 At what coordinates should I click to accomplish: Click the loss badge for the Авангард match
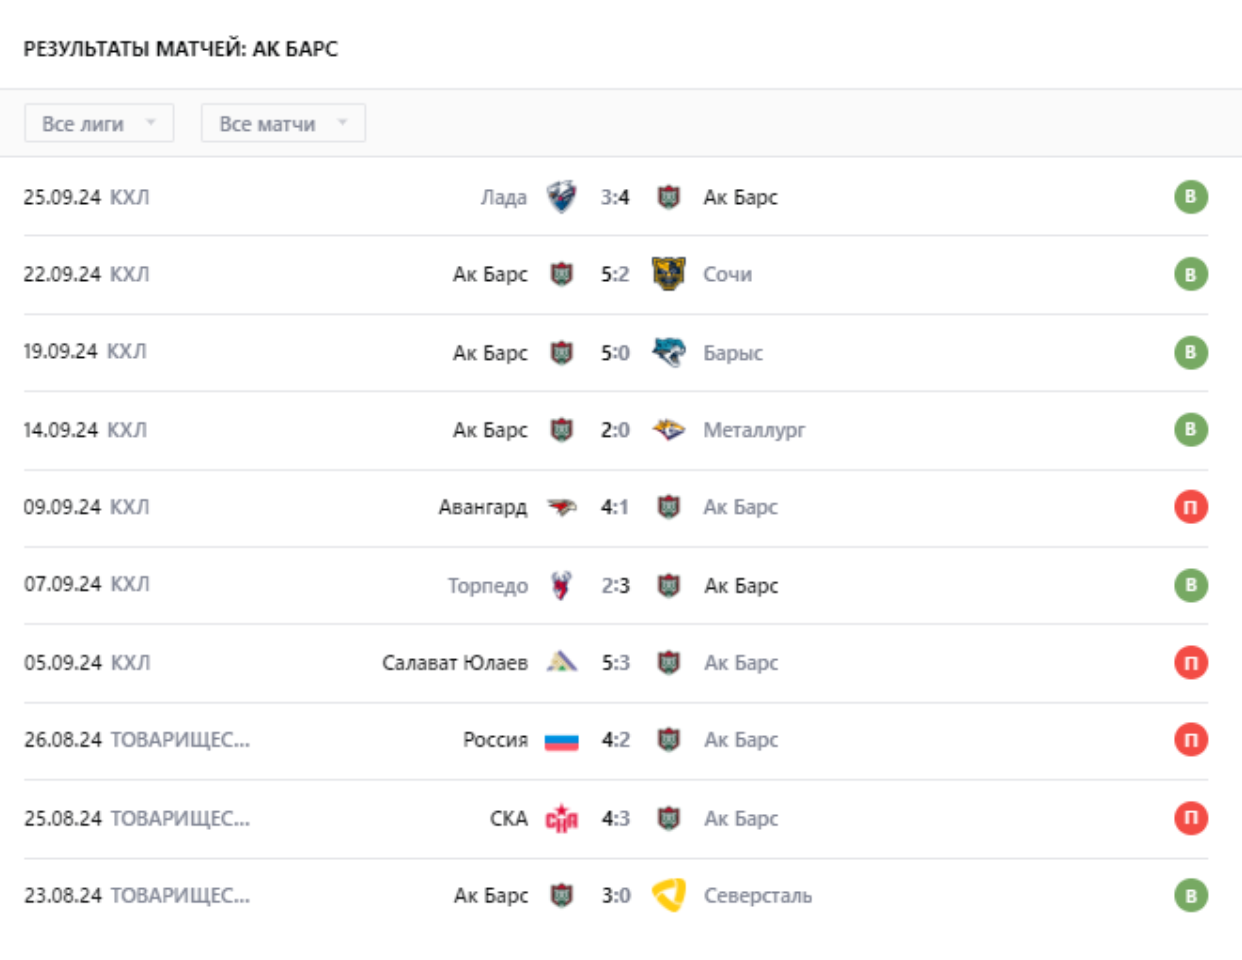pyautogui.click(x=1190, y=507)
